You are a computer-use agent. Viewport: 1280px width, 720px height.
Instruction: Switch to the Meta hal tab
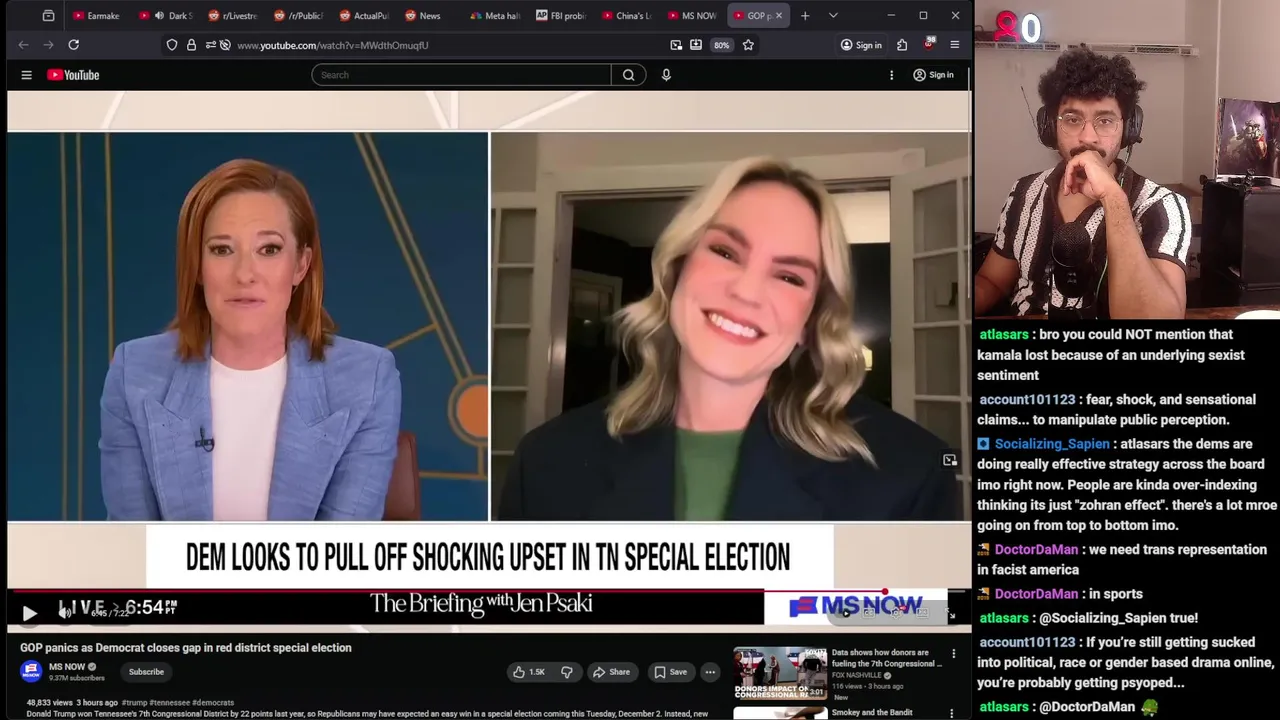[x=496, y=16]
